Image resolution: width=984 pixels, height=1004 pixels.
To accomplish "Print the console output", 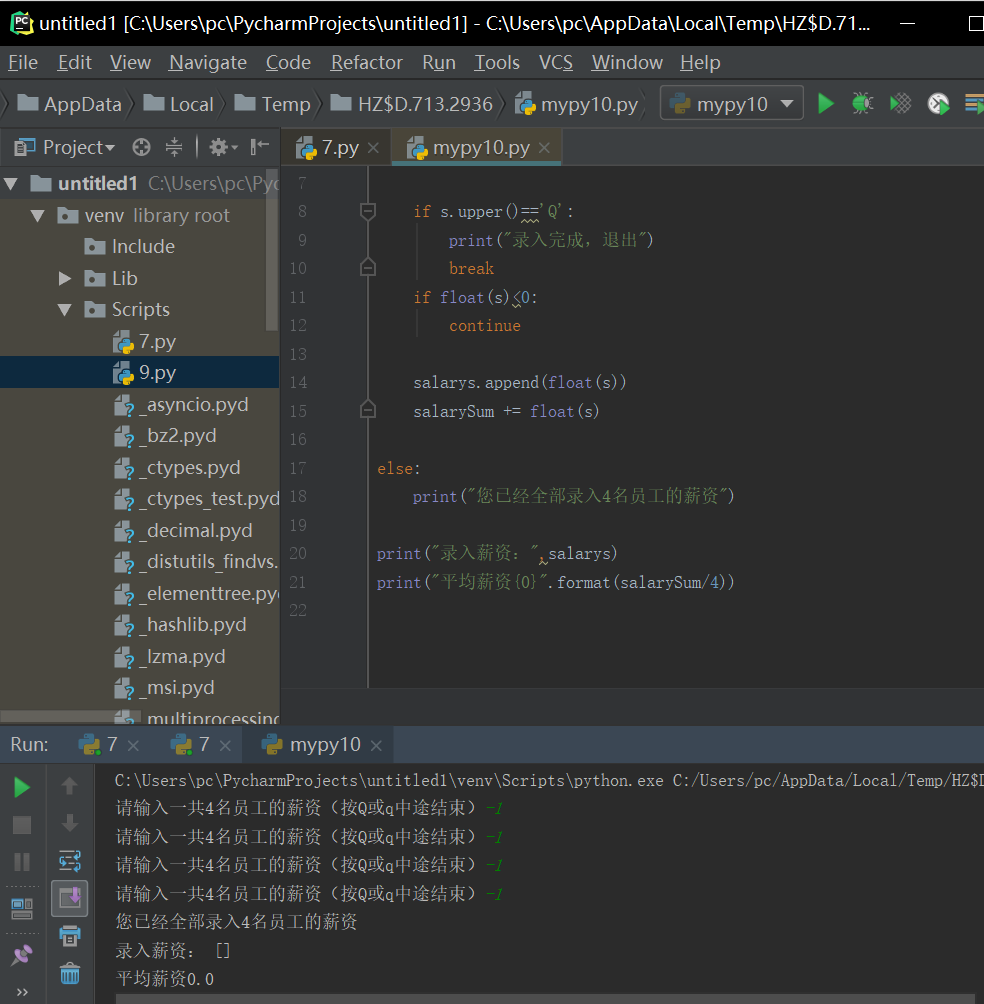I will click(x=70, y=936).
